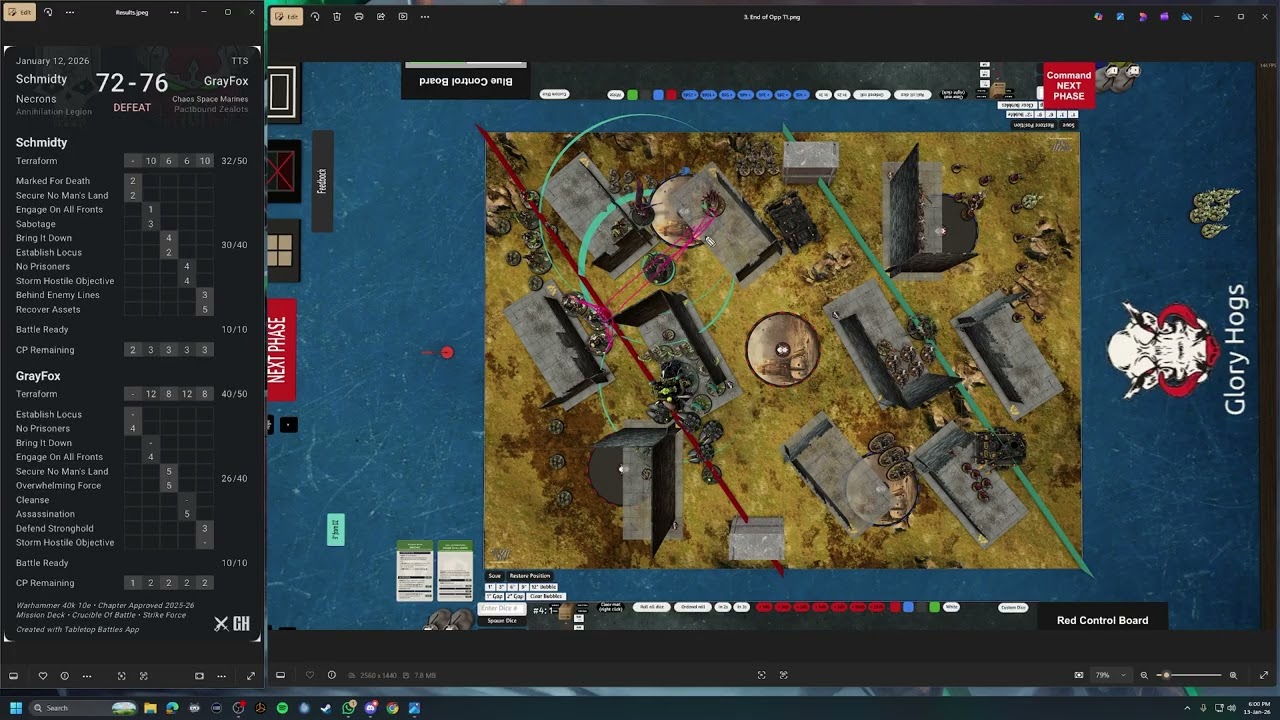Open Google Chrome from the taskbar
The height and width of the screenshot is (720, 1280).
(x=392, y=708)
